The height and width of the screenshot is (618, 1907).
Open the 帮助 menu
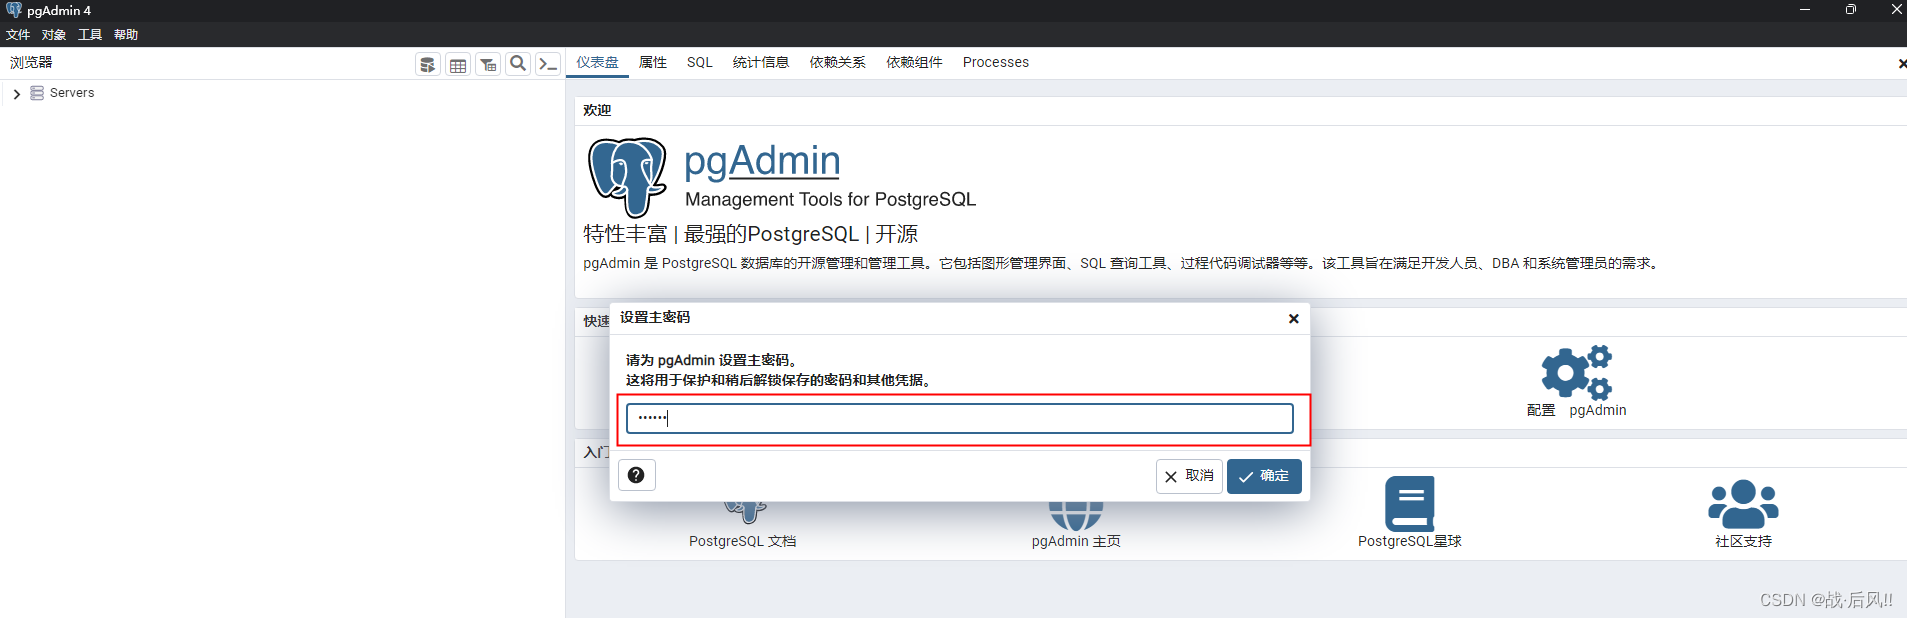pyautogui.click(x=126, y=35)
